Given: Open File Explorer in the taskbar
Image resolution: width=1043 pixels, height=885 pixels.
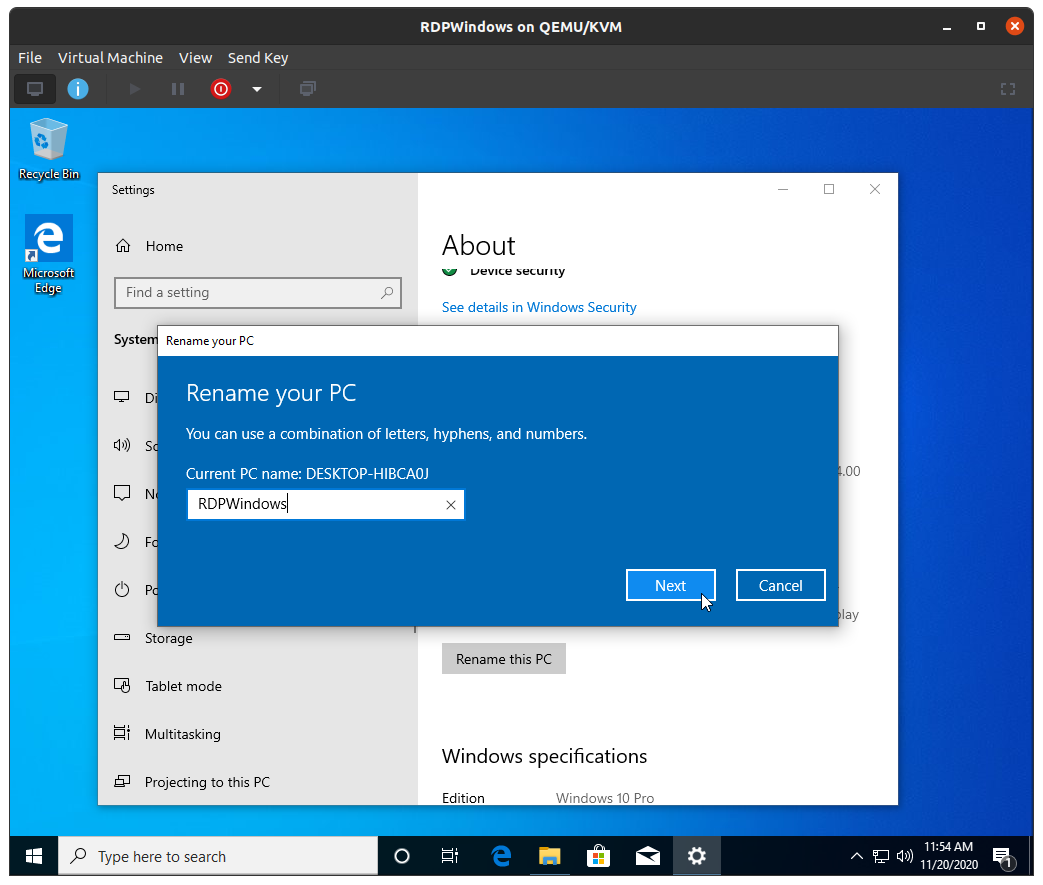Looking at the screenshot, I should [549, 856].
